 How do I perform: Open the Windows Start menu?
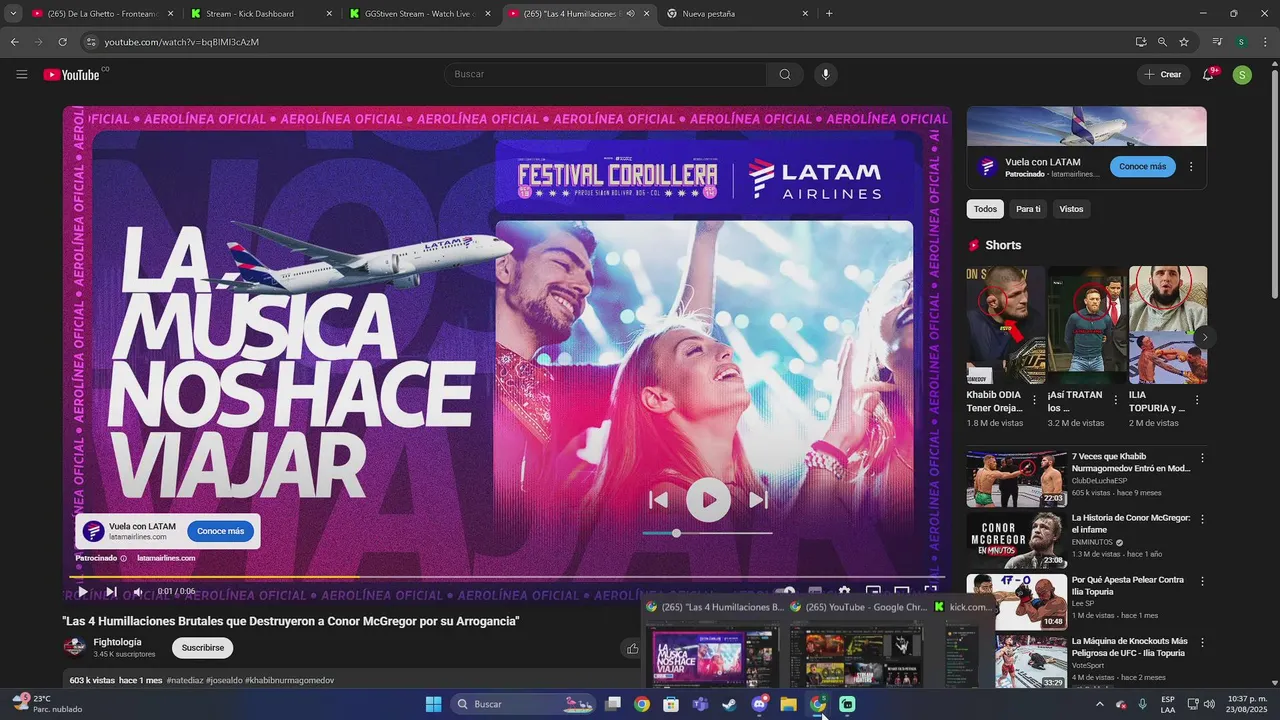pyautogui.click(x=433, y=704)
